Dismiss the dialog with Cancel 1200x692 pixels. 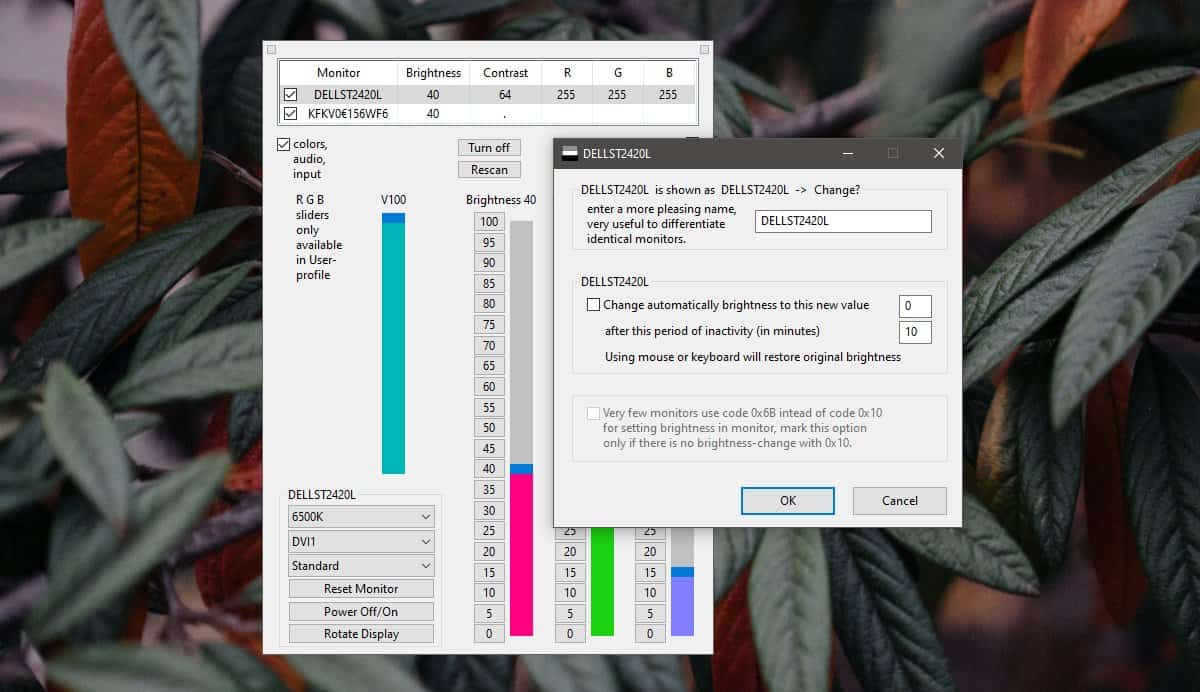pyautogui.click(x=898, y=500)
